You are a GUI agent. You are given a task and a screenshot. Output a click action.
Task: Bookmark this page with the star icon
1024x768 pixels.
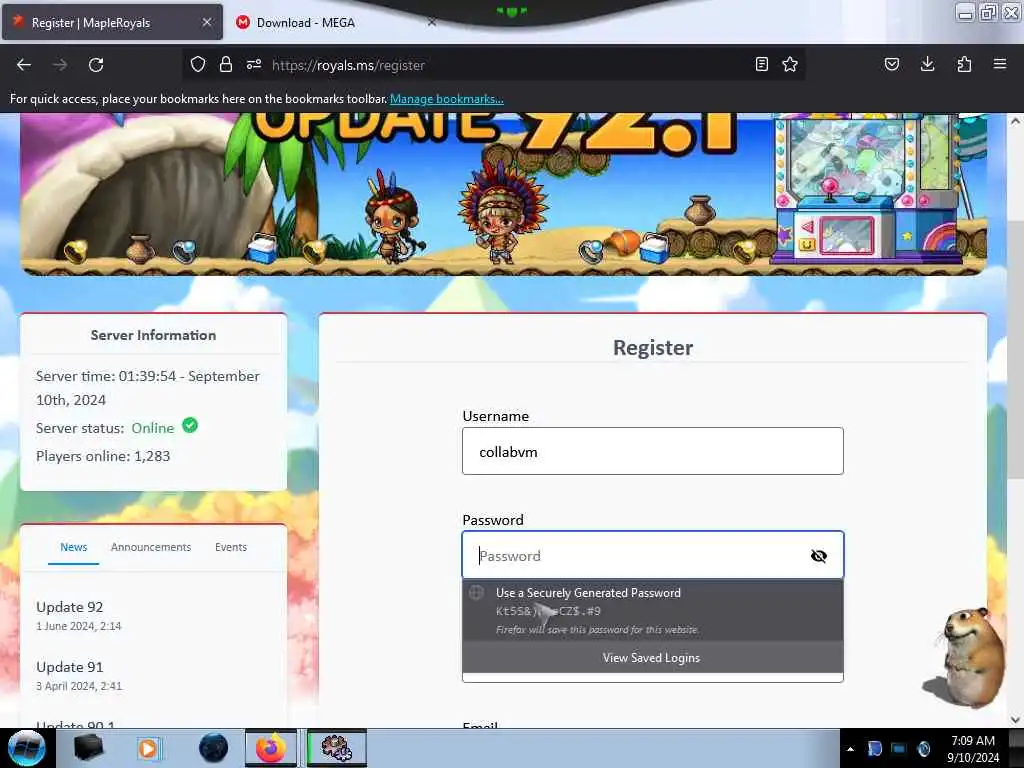[x=790, y=64]
